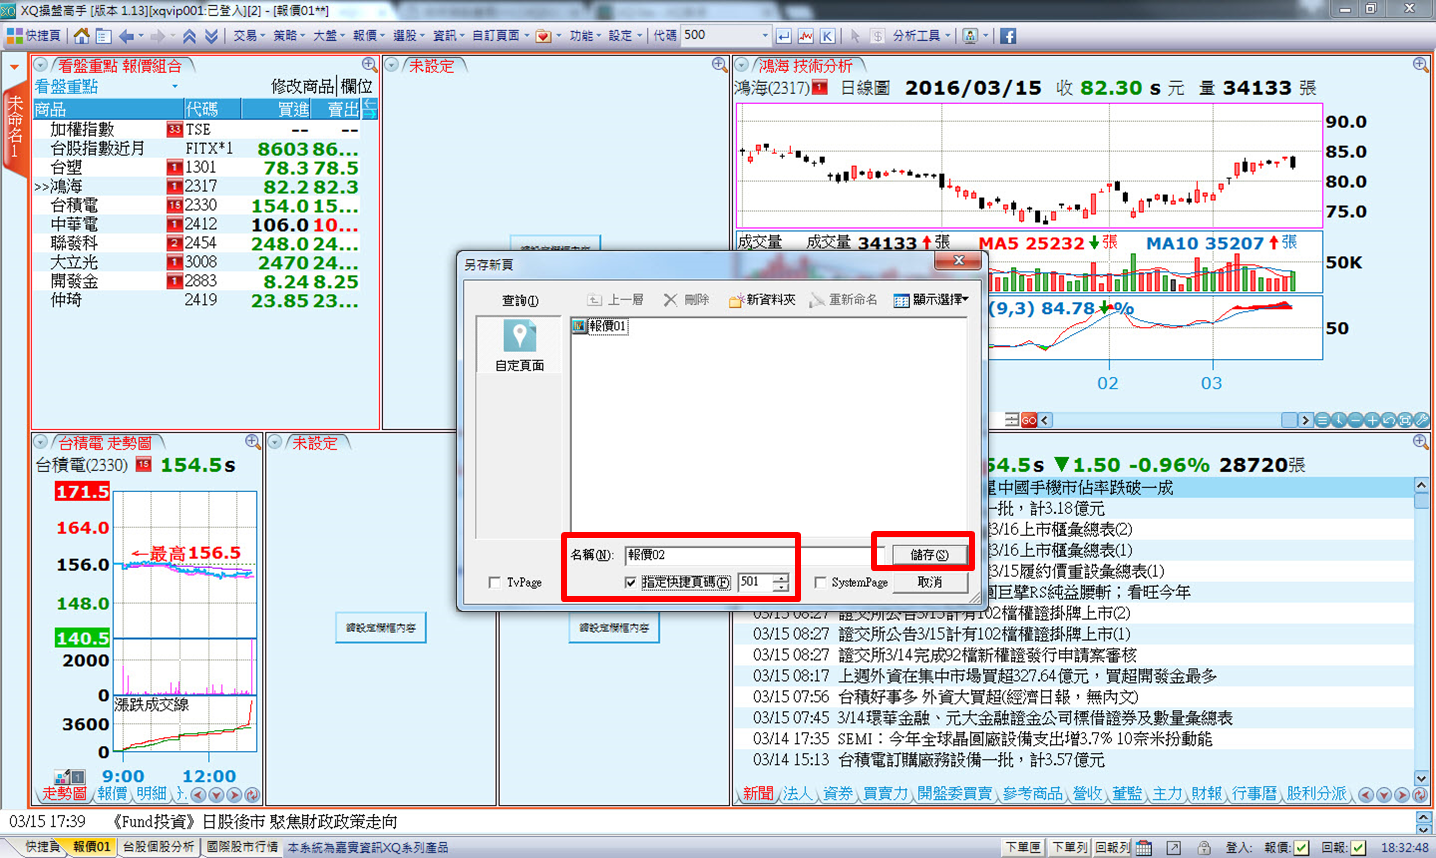
Task: Click the news list vertical scrollbar down arrow
Action: 1421,778
